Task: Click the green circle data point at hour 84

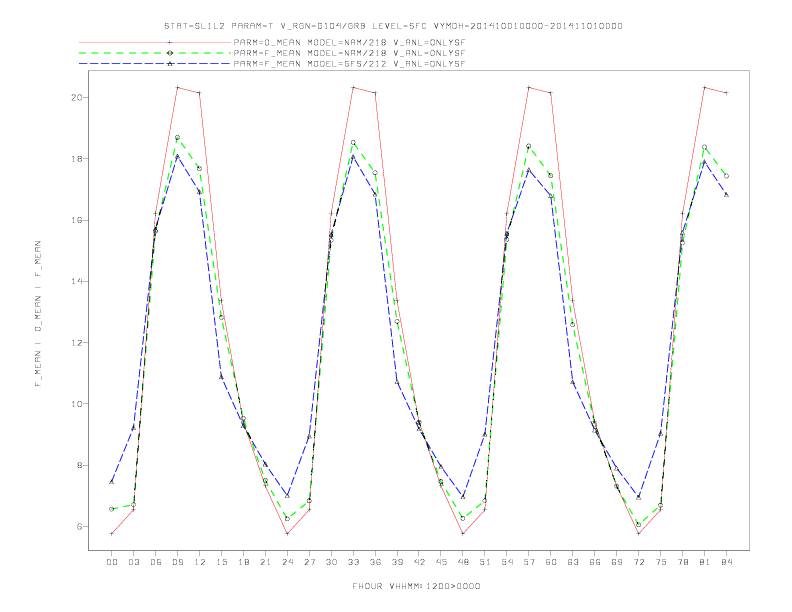Action: (726, 176)
